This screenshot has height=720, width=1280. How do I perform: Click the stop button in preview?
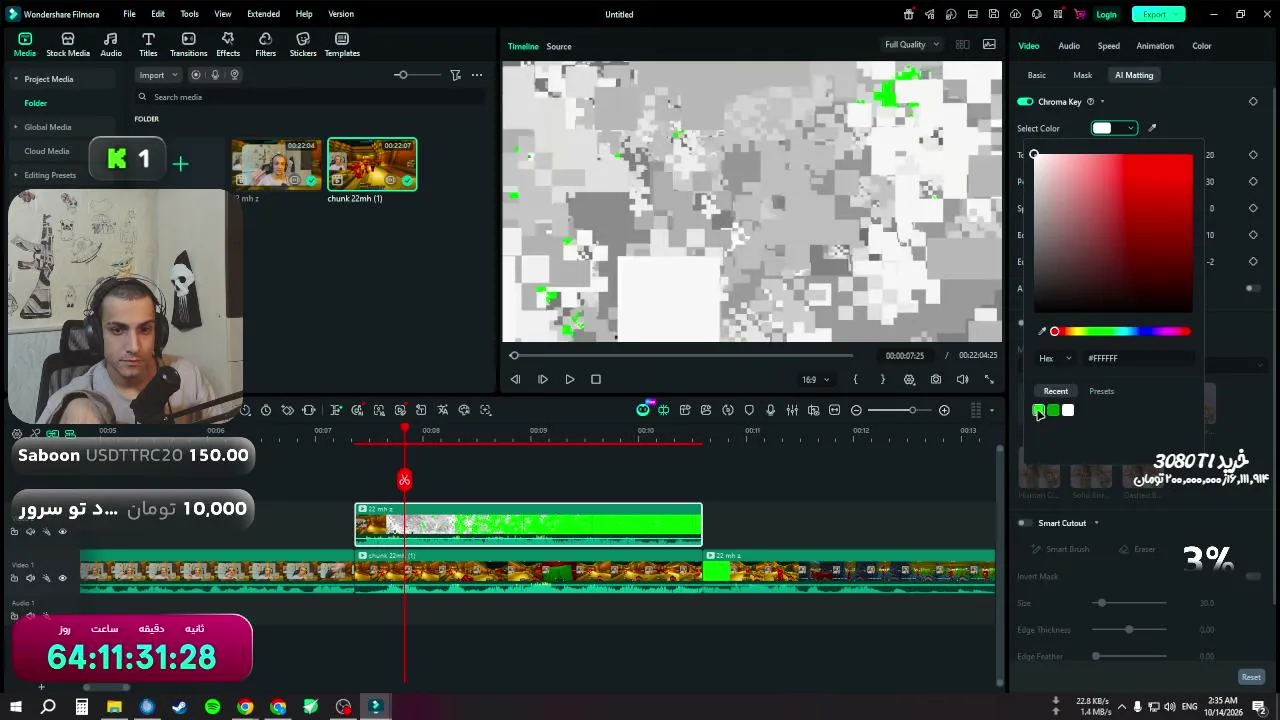(596, 380)
